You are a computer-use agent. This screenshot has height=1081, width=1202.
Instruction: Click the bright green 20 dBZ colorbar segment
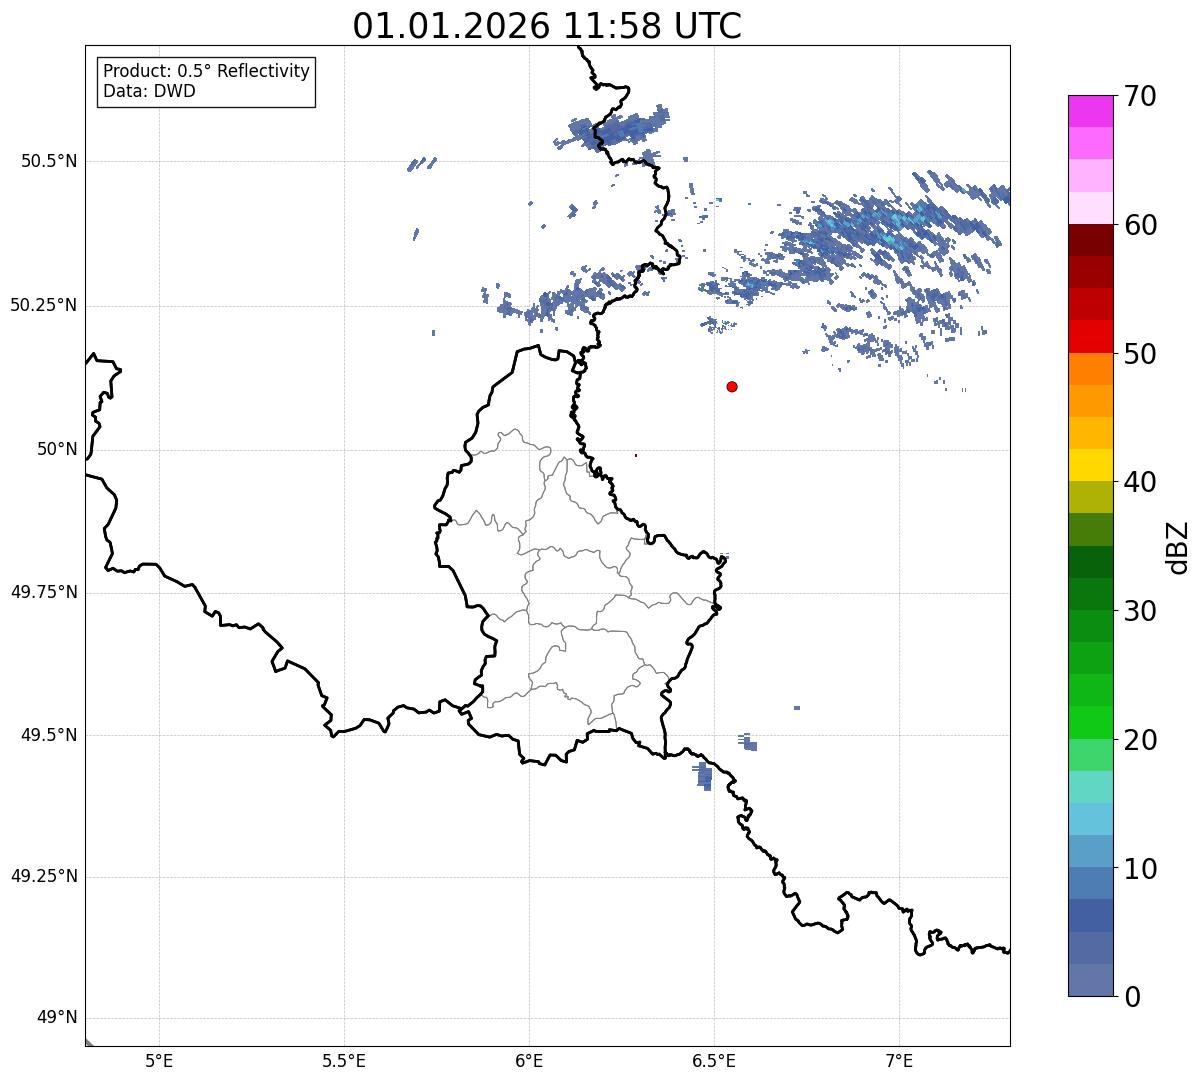click(1090, 722)
